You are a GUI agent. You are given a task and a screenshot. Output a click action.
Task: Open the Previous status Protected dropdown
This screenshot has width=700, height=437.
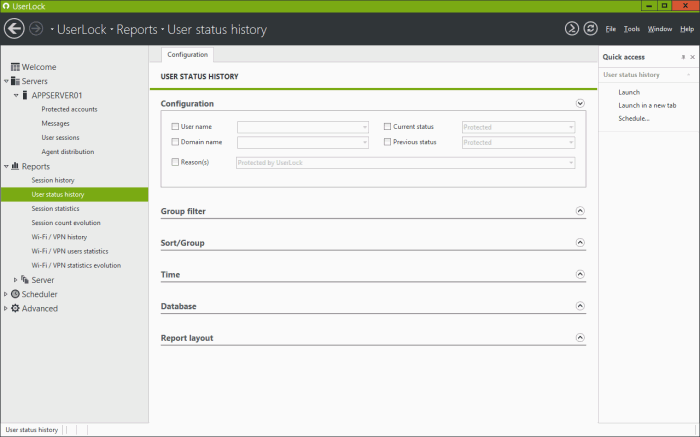click(x=518, y=142)
